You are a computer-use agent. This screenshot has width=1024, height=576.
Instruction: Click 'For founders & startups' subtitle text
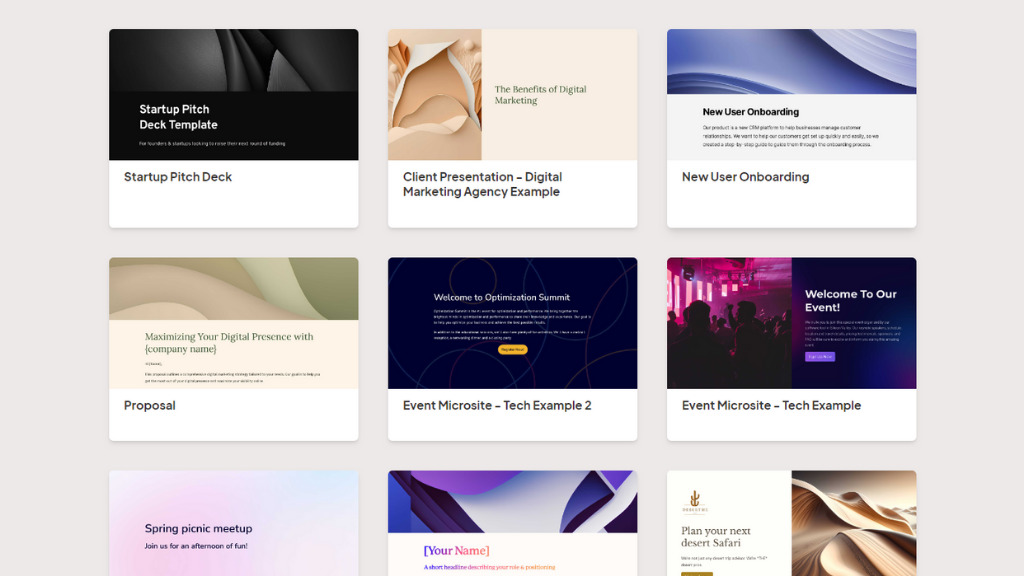(x=212, y=144)
